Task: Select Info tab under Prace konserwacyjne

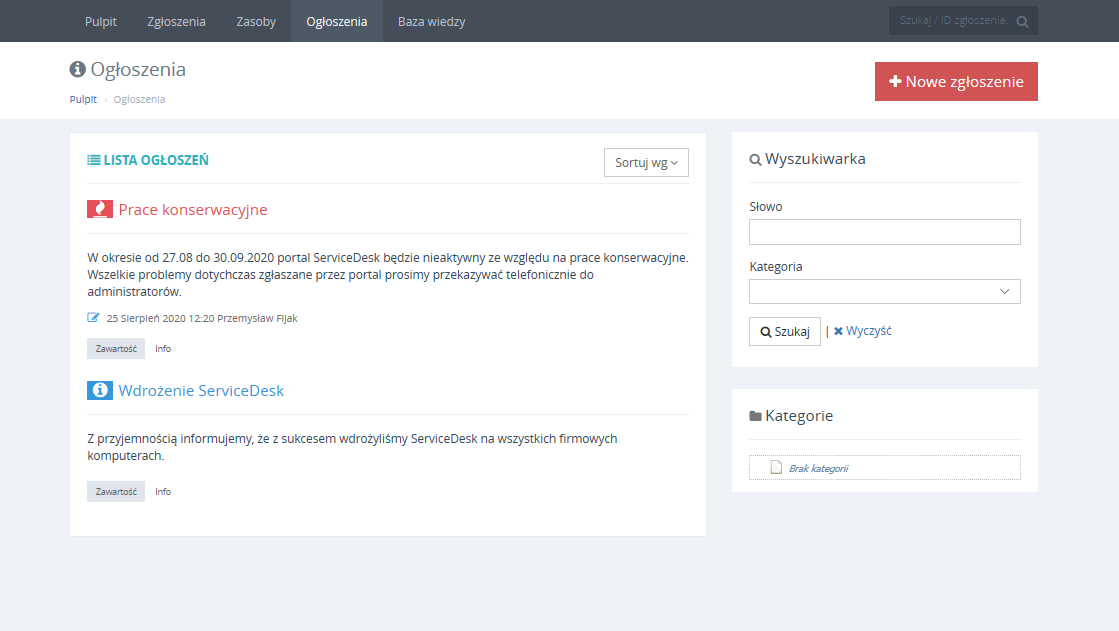Action: click(163, 348)
